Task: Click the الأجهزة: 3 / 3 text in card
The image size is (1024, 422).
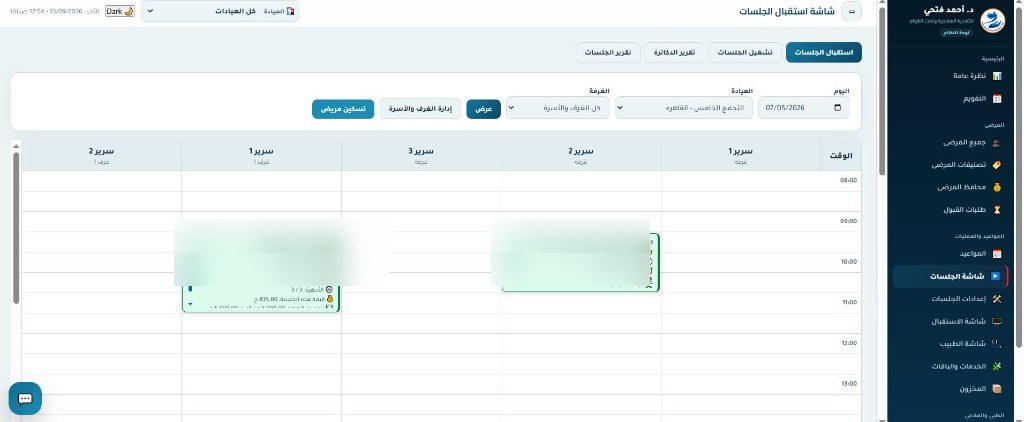Action: point(307,289)
